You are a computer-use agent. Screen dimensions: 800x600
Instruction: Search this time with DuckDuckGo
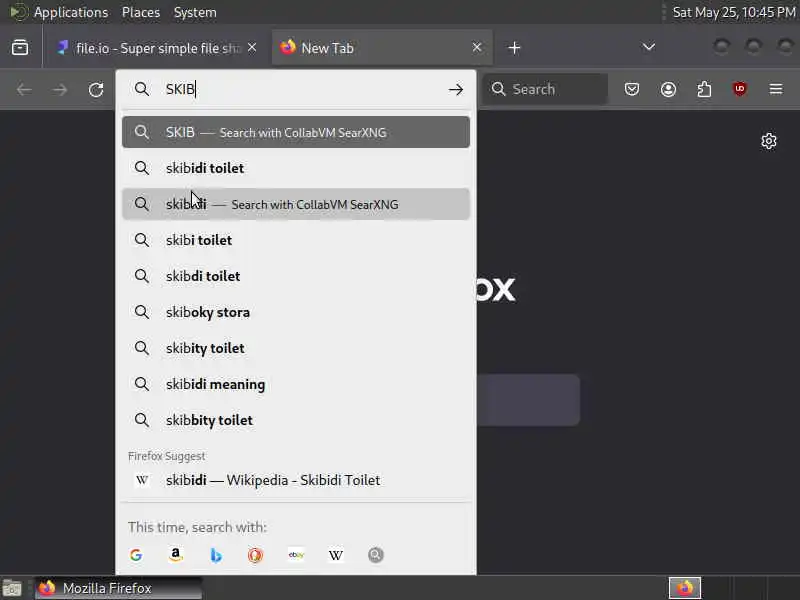coord(256,555)
